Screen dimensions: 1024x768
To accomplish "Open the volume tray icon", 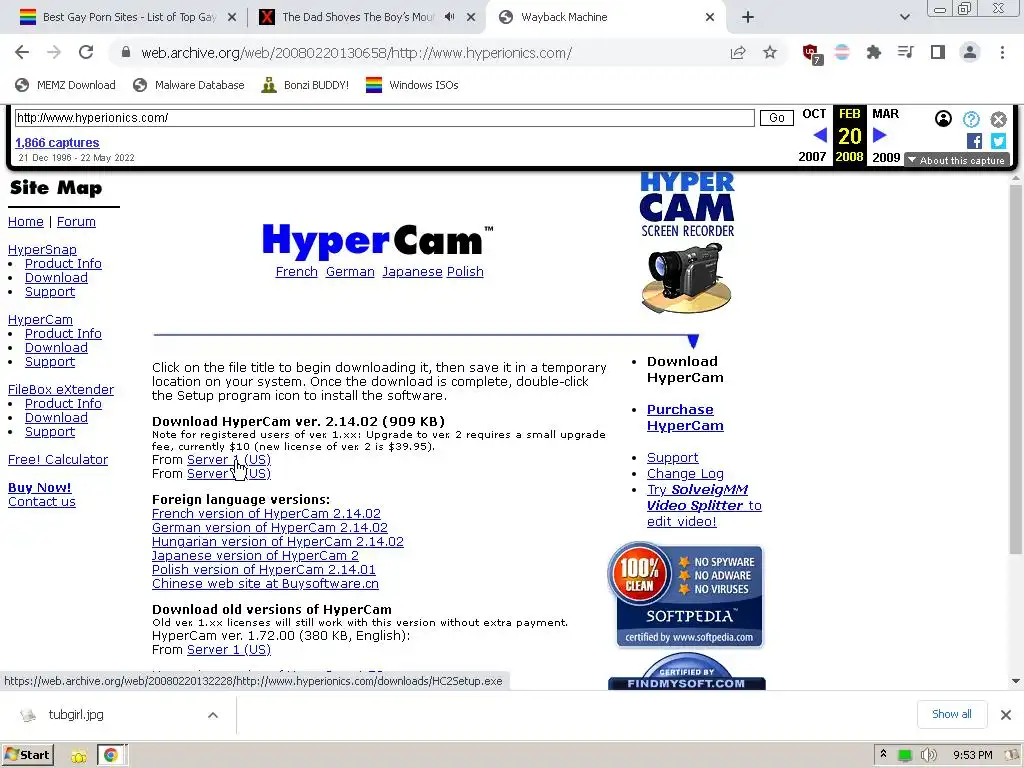I will point(928,755).
